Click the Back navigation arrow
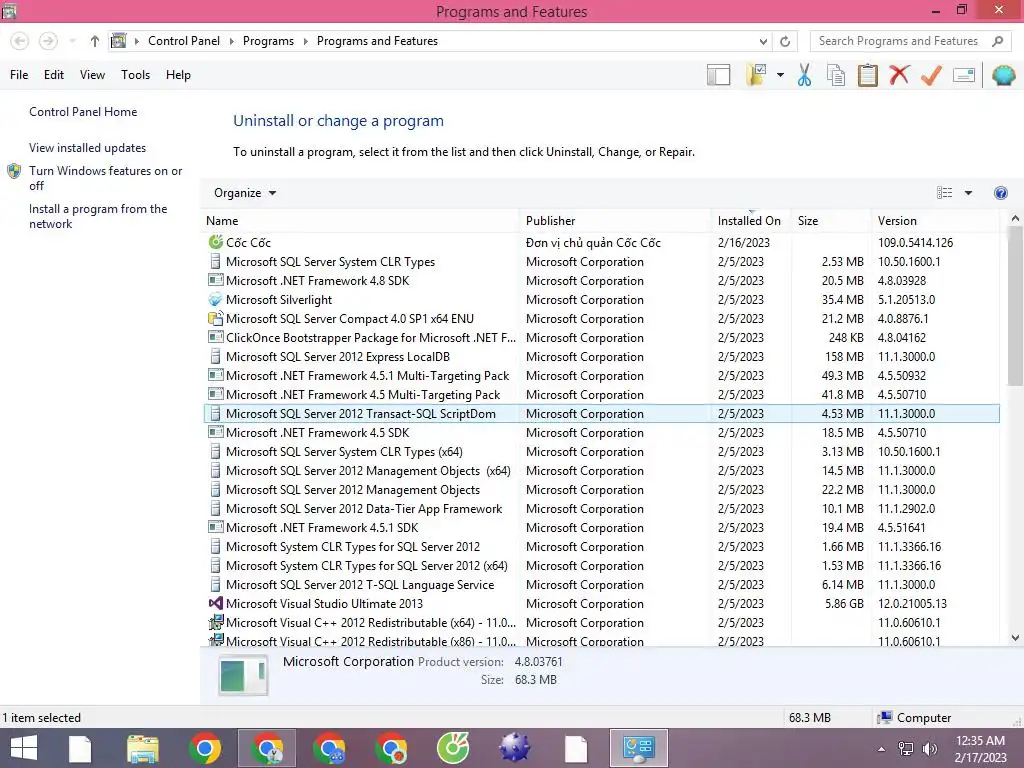This screenshot has width=1024, height=768. pyautogui.click(x=20, y=41)
